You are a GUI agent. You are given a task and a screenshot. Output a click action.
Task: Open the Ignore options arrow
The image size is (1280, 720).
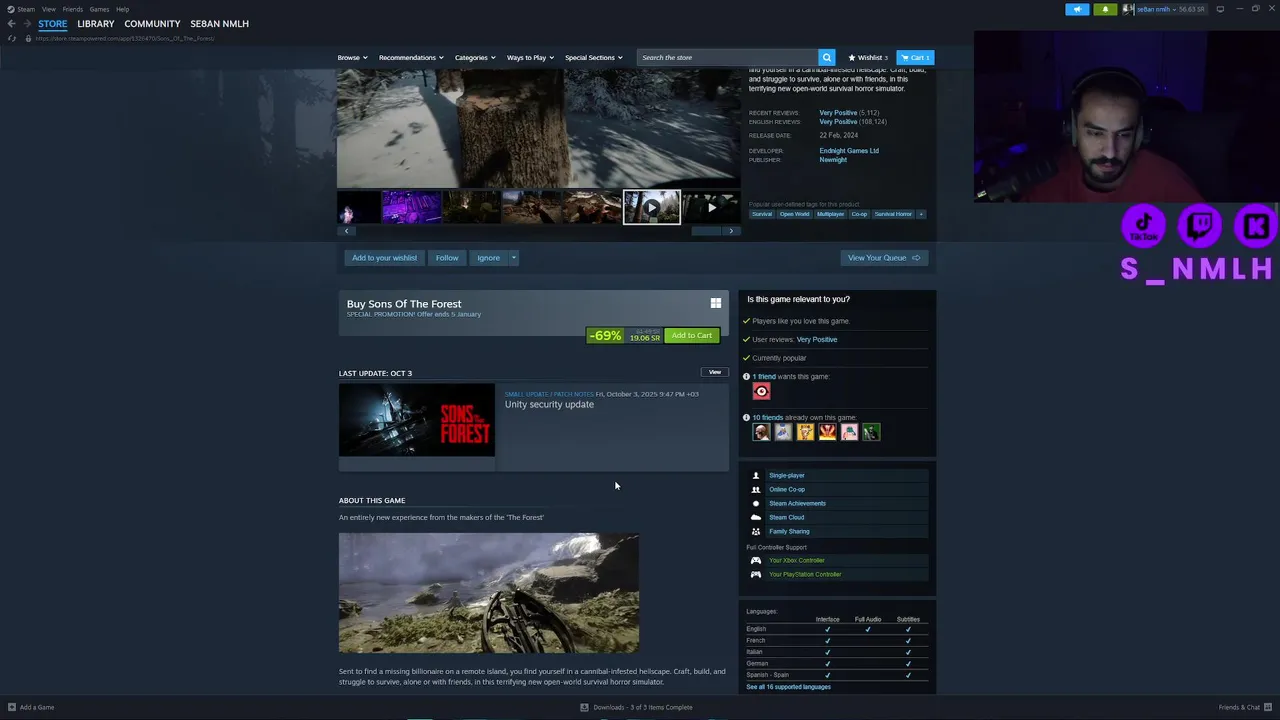pos(514,258)
